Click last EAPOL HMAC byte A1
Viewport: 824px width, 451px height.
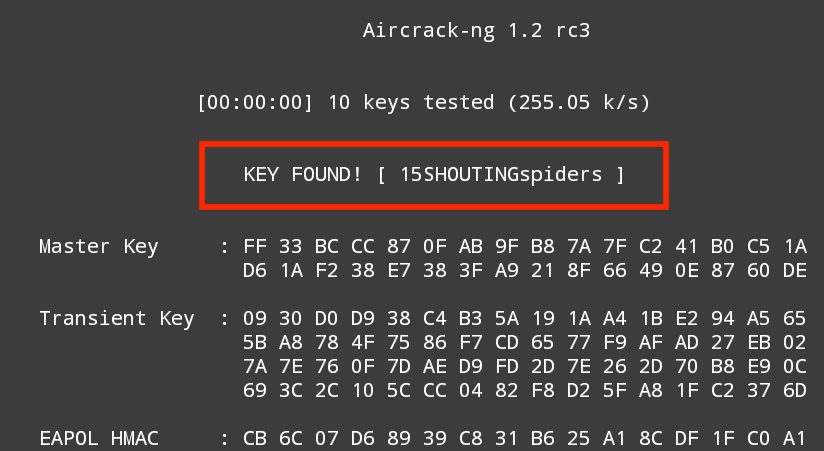coord(795,439)
